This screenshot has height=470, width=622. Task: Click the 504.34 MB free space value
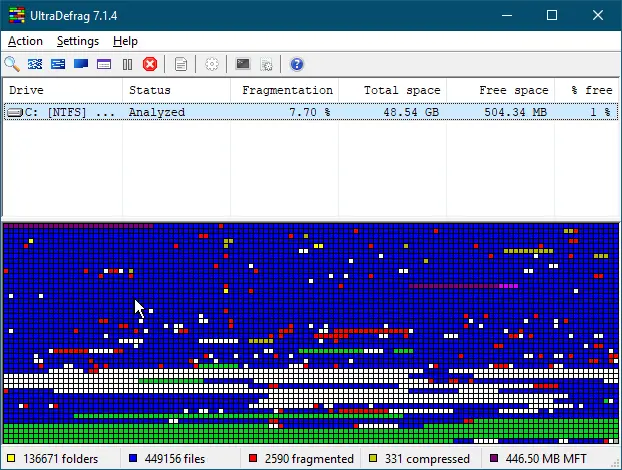coord(515,112)
